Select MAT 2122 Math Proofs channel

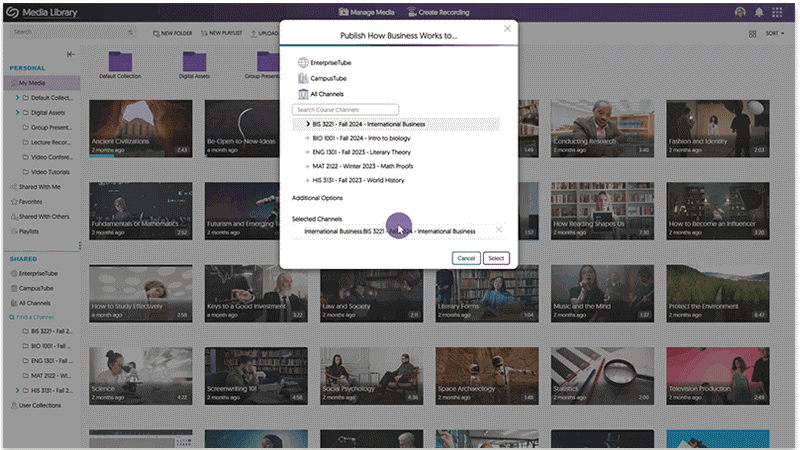point(363,166)
